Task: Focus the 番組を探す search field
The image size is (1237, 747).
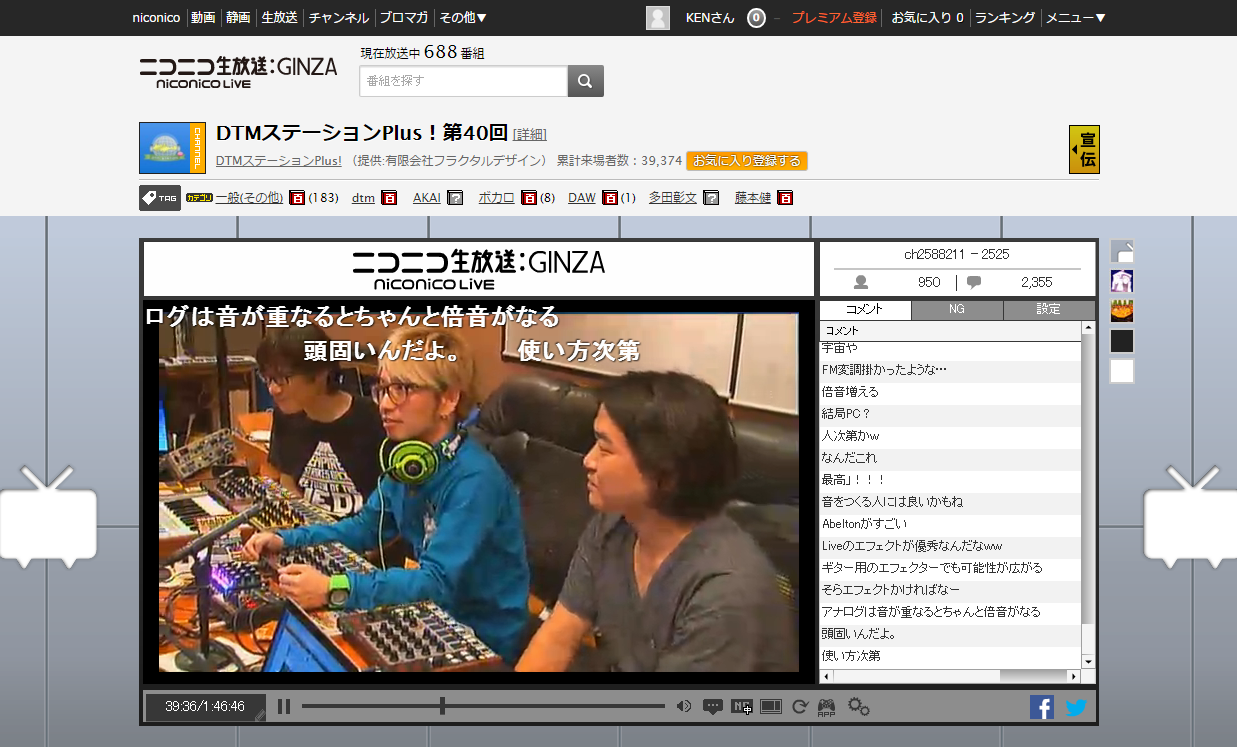Action: [464, 81]
